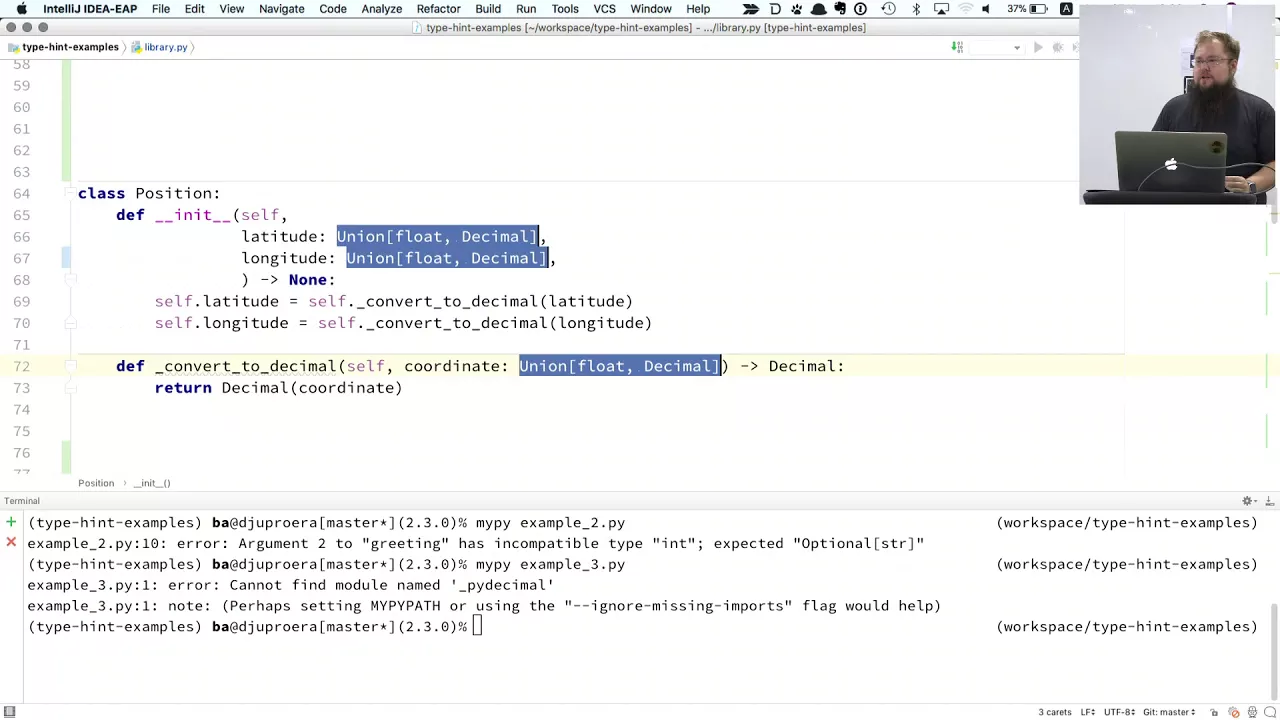The width and height of the screenshot is (1280, 720).
Task: Click the striped arrow icon in menu bar
Action: point(751,9)
